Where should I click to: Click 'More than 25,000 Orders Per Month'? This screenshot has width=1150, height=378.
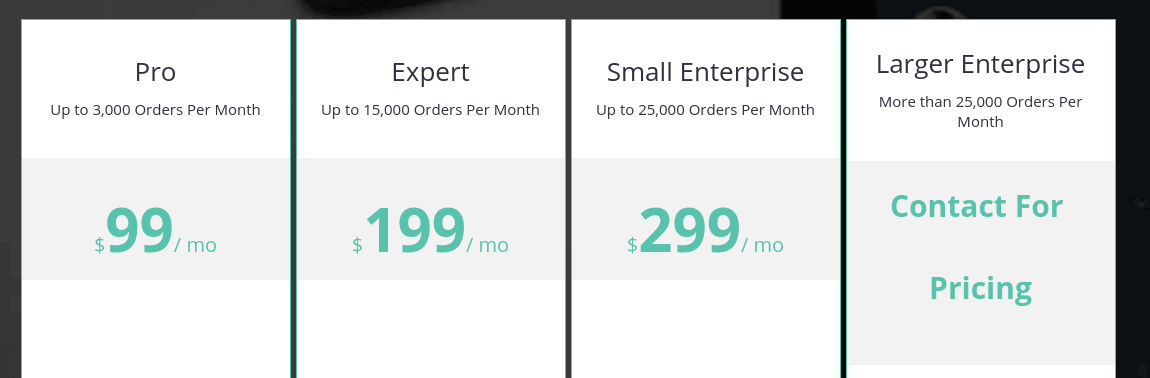coord(981,112)
